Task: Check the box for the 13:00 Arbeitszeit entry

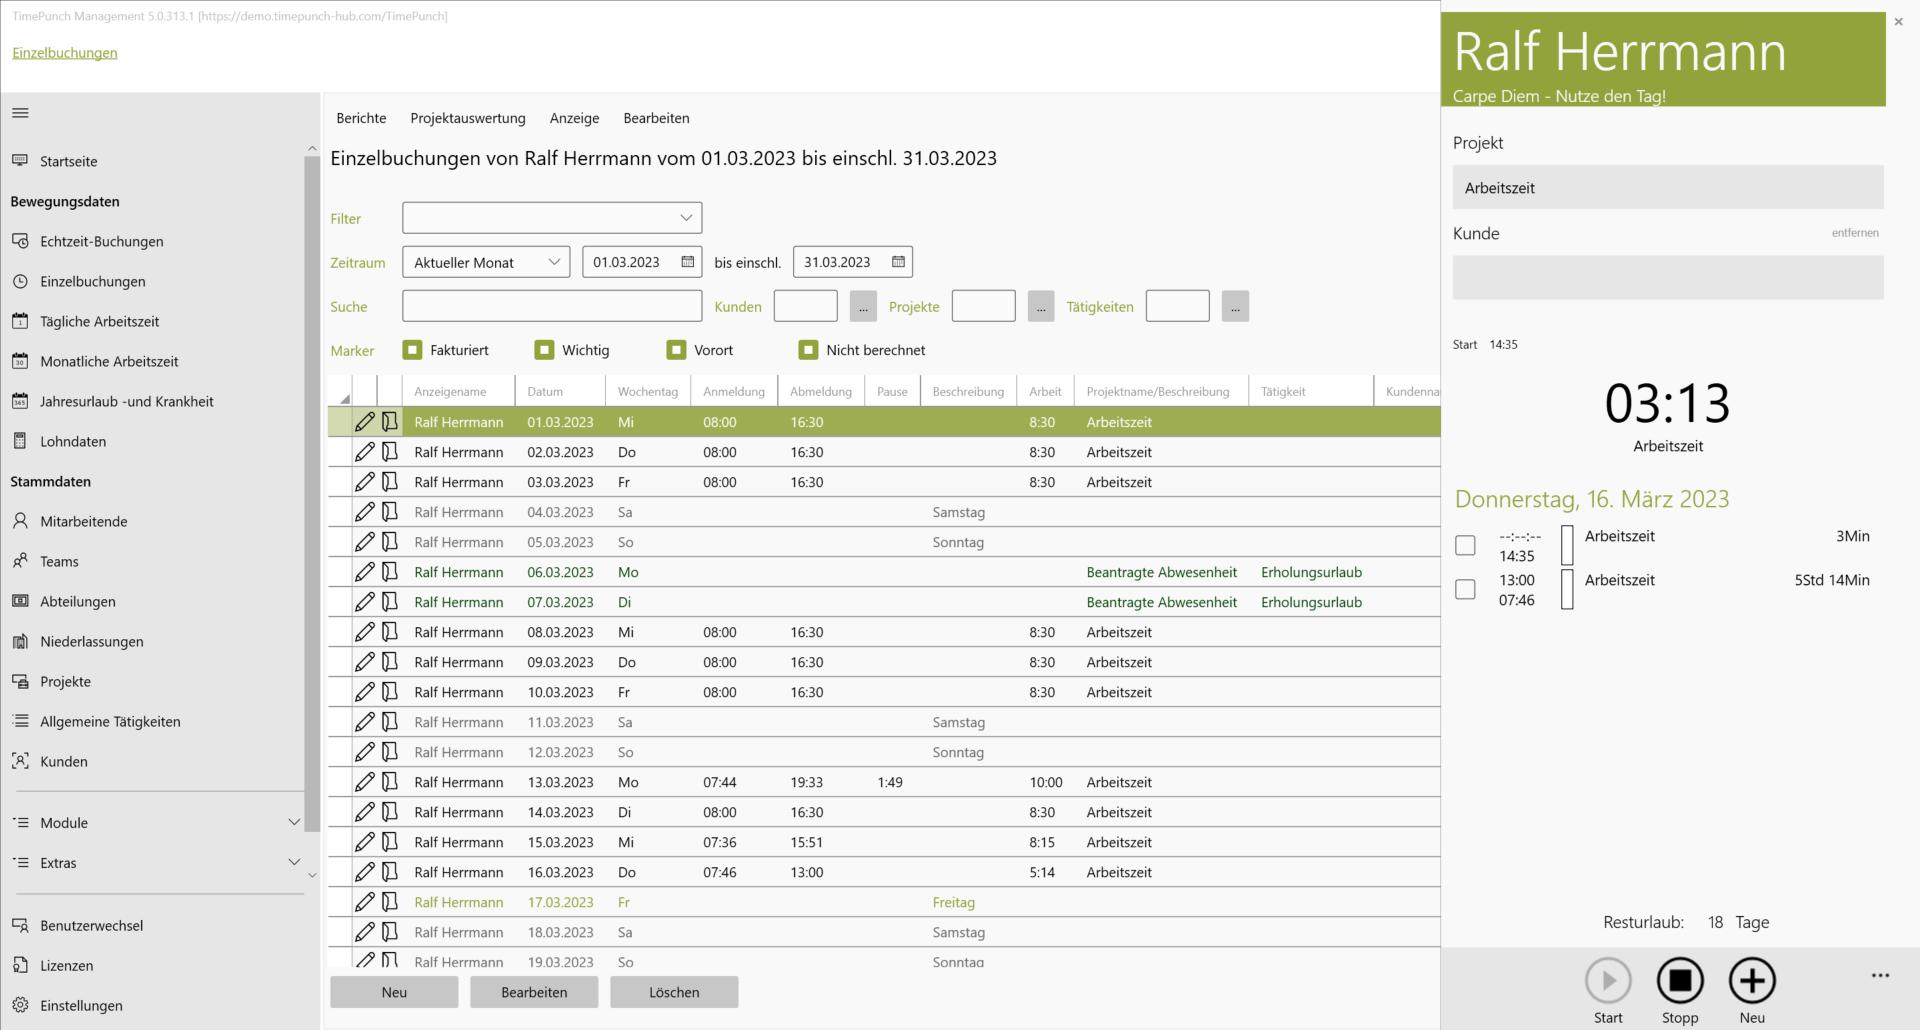Action: click(1465, 589)
